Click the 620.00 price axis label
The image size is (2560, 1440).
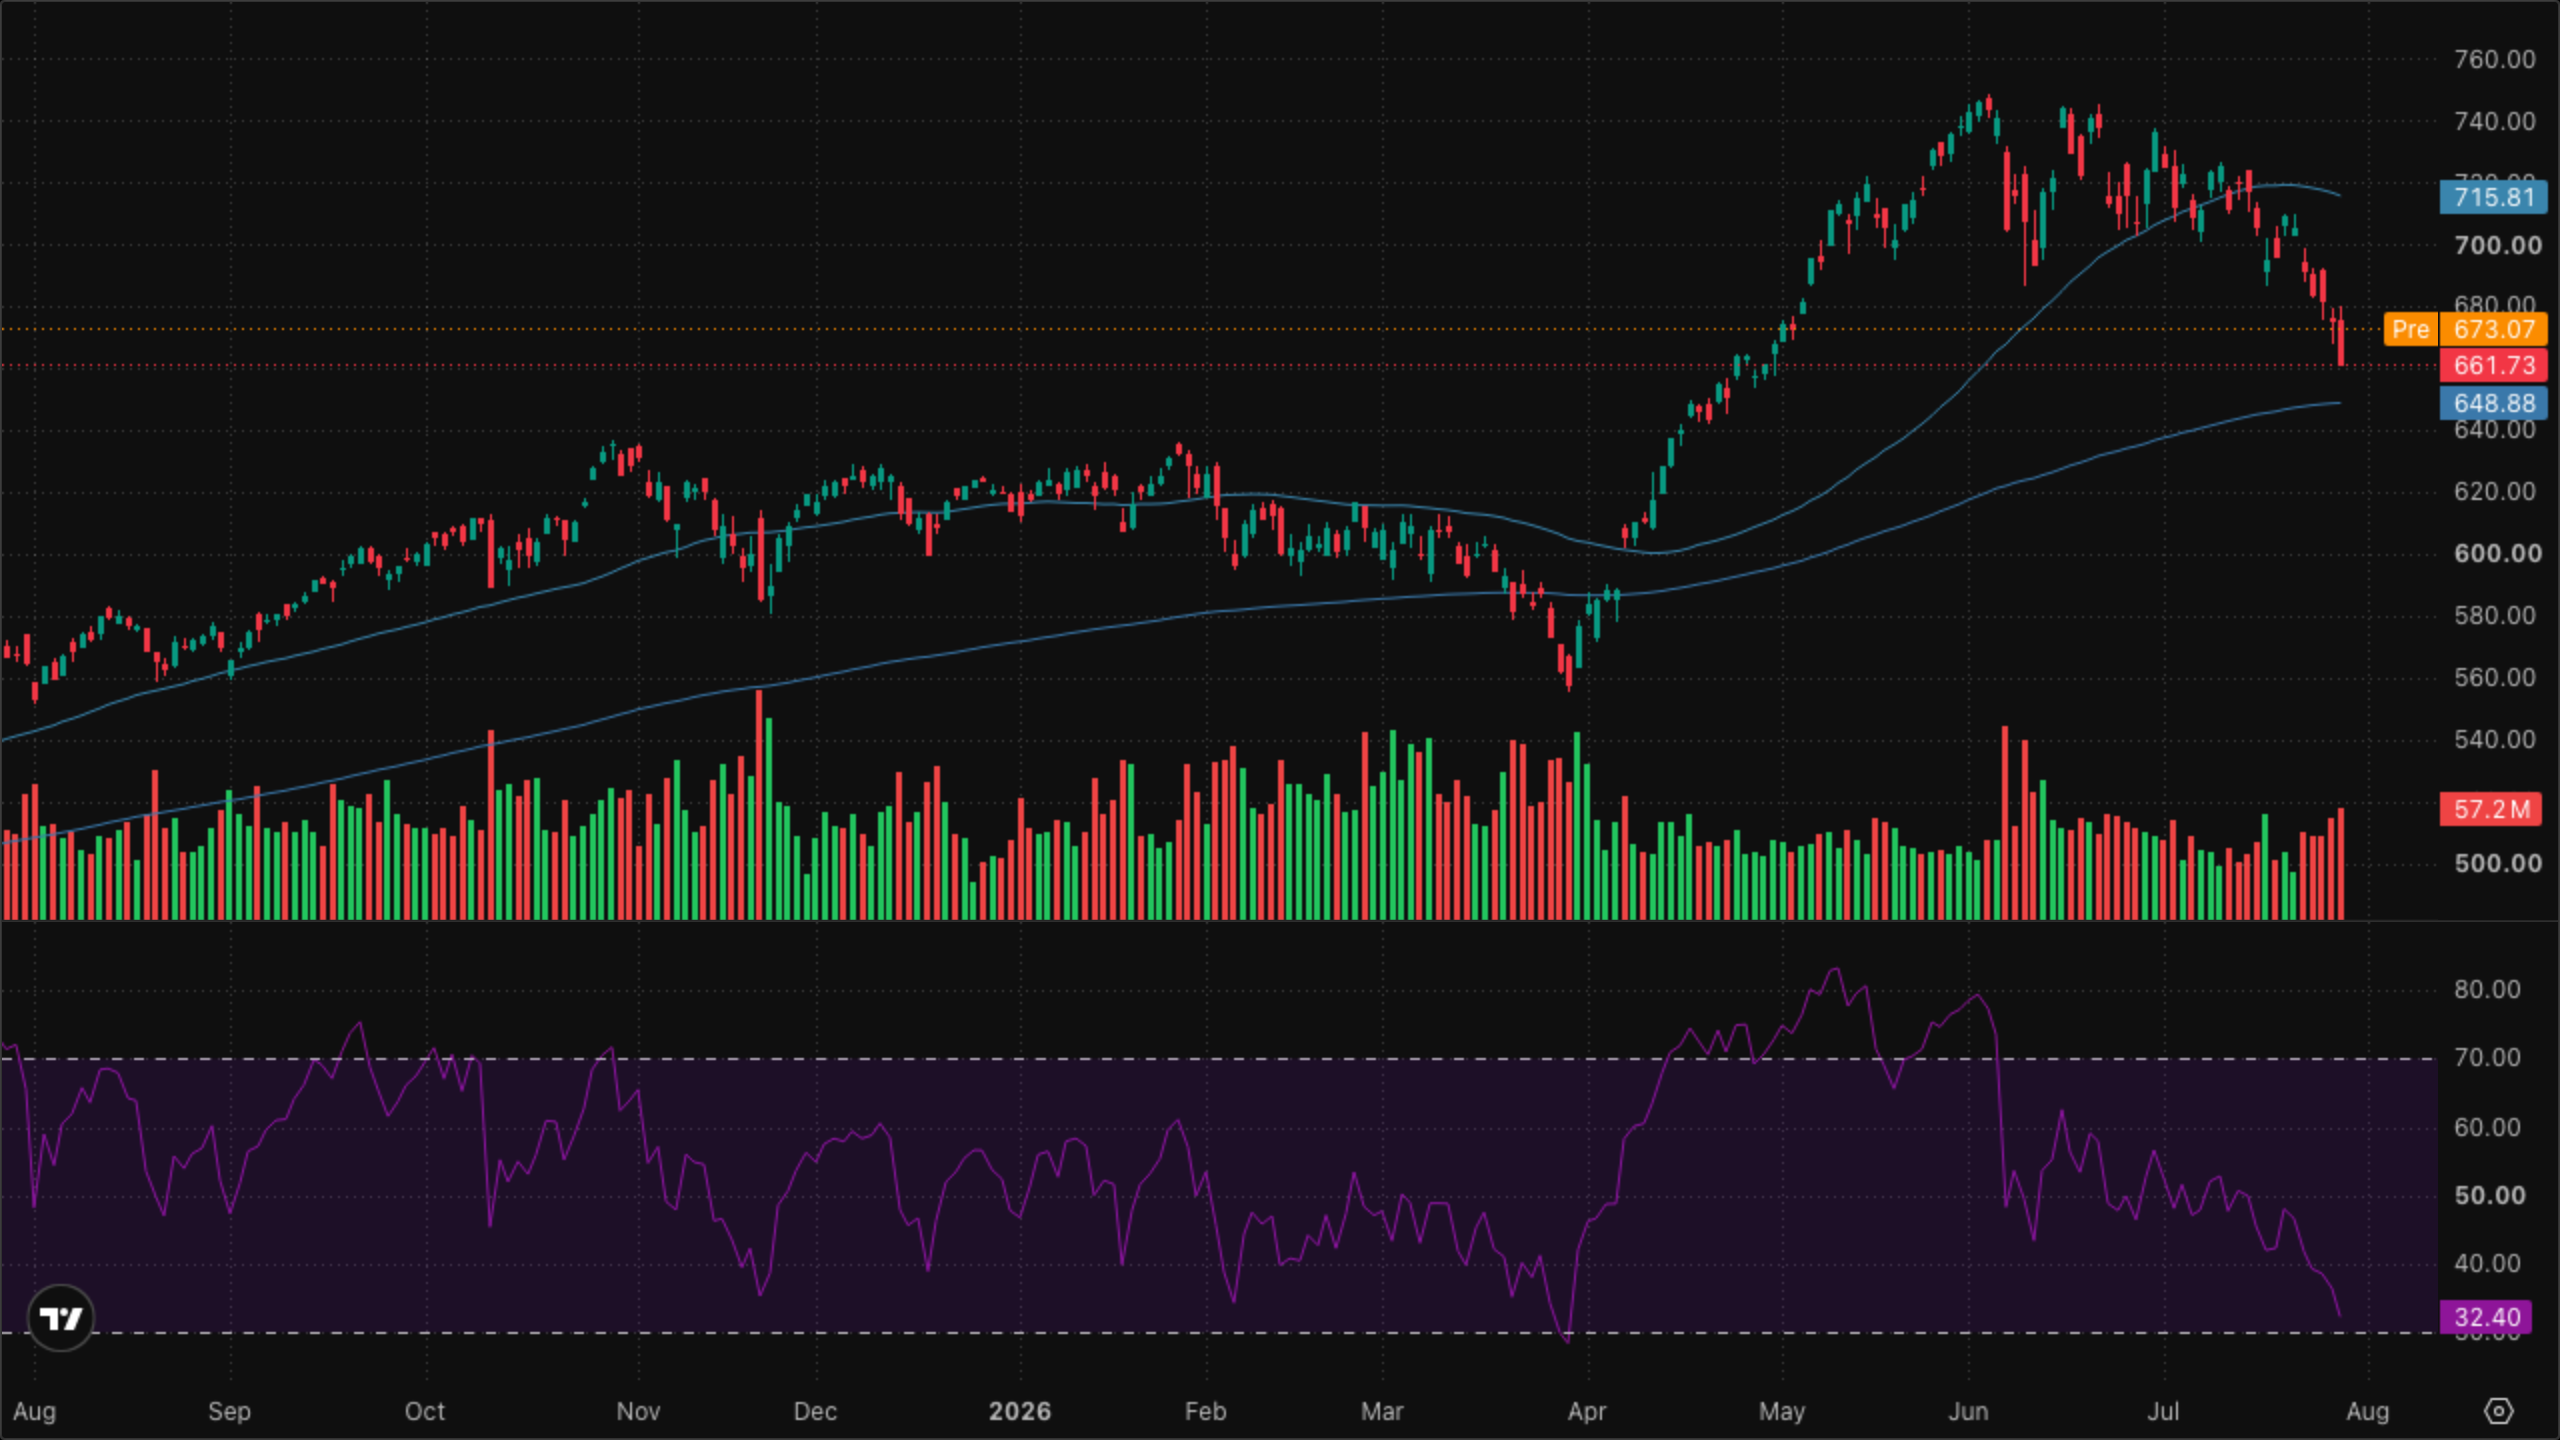pos(2494,491)
